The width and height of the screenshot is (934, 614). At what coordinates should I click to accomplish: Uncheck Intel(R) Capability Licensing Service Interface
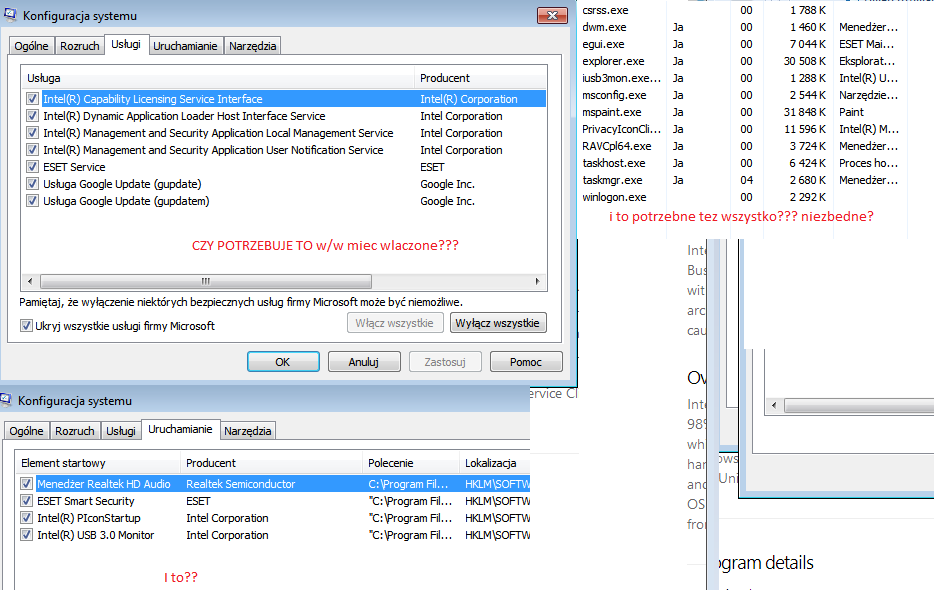click(32, 99)
